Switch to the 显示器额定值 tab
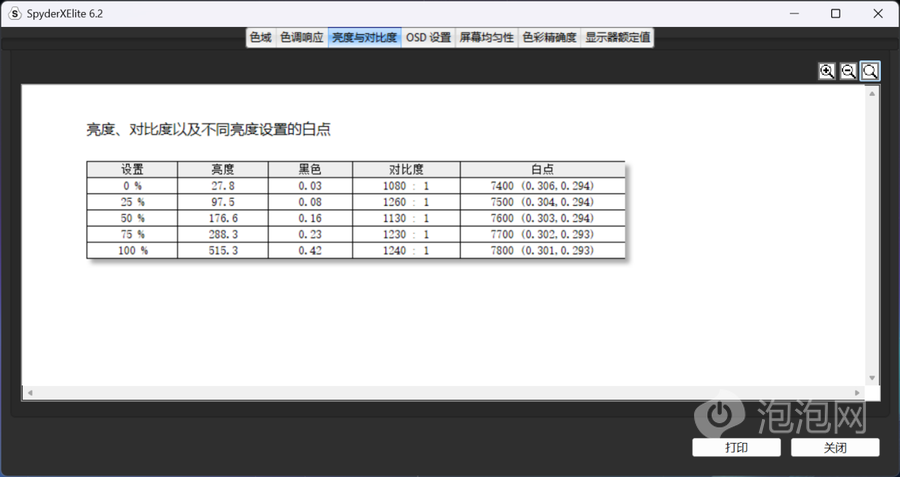The image size is (900, 477). point(618,38)
